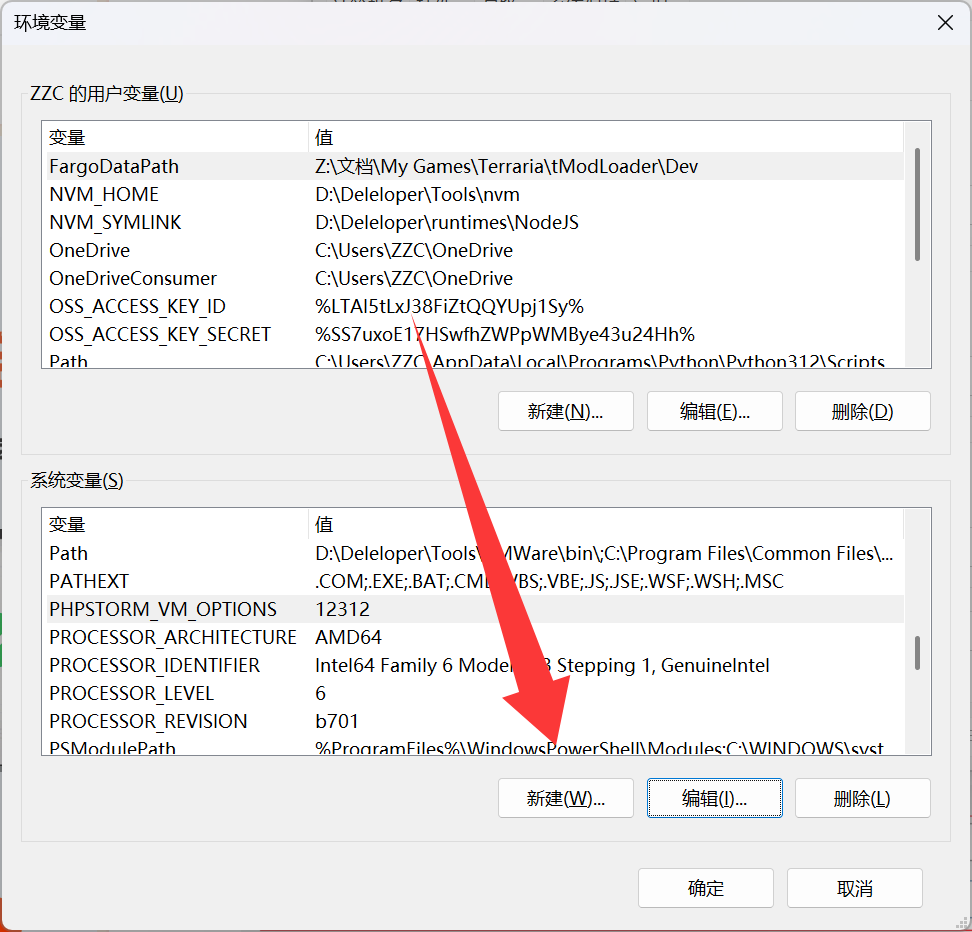The height and width of the screenshot is (932, 972).
Task: Click the %LTAI5tLxJ38FiZtQQYUpj1Sy% value
Action: click(449, 306)
